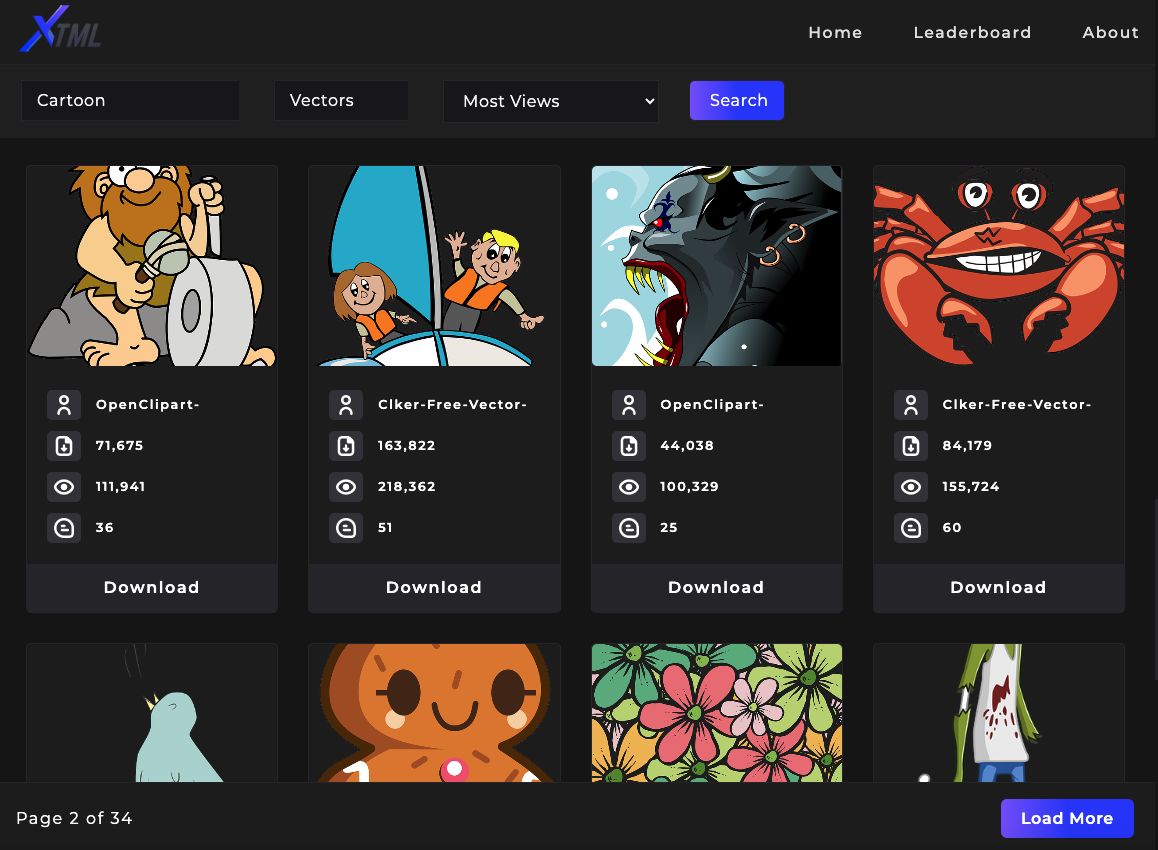Click the Search button
The image size is (1158, 850).
pos(737,100)
